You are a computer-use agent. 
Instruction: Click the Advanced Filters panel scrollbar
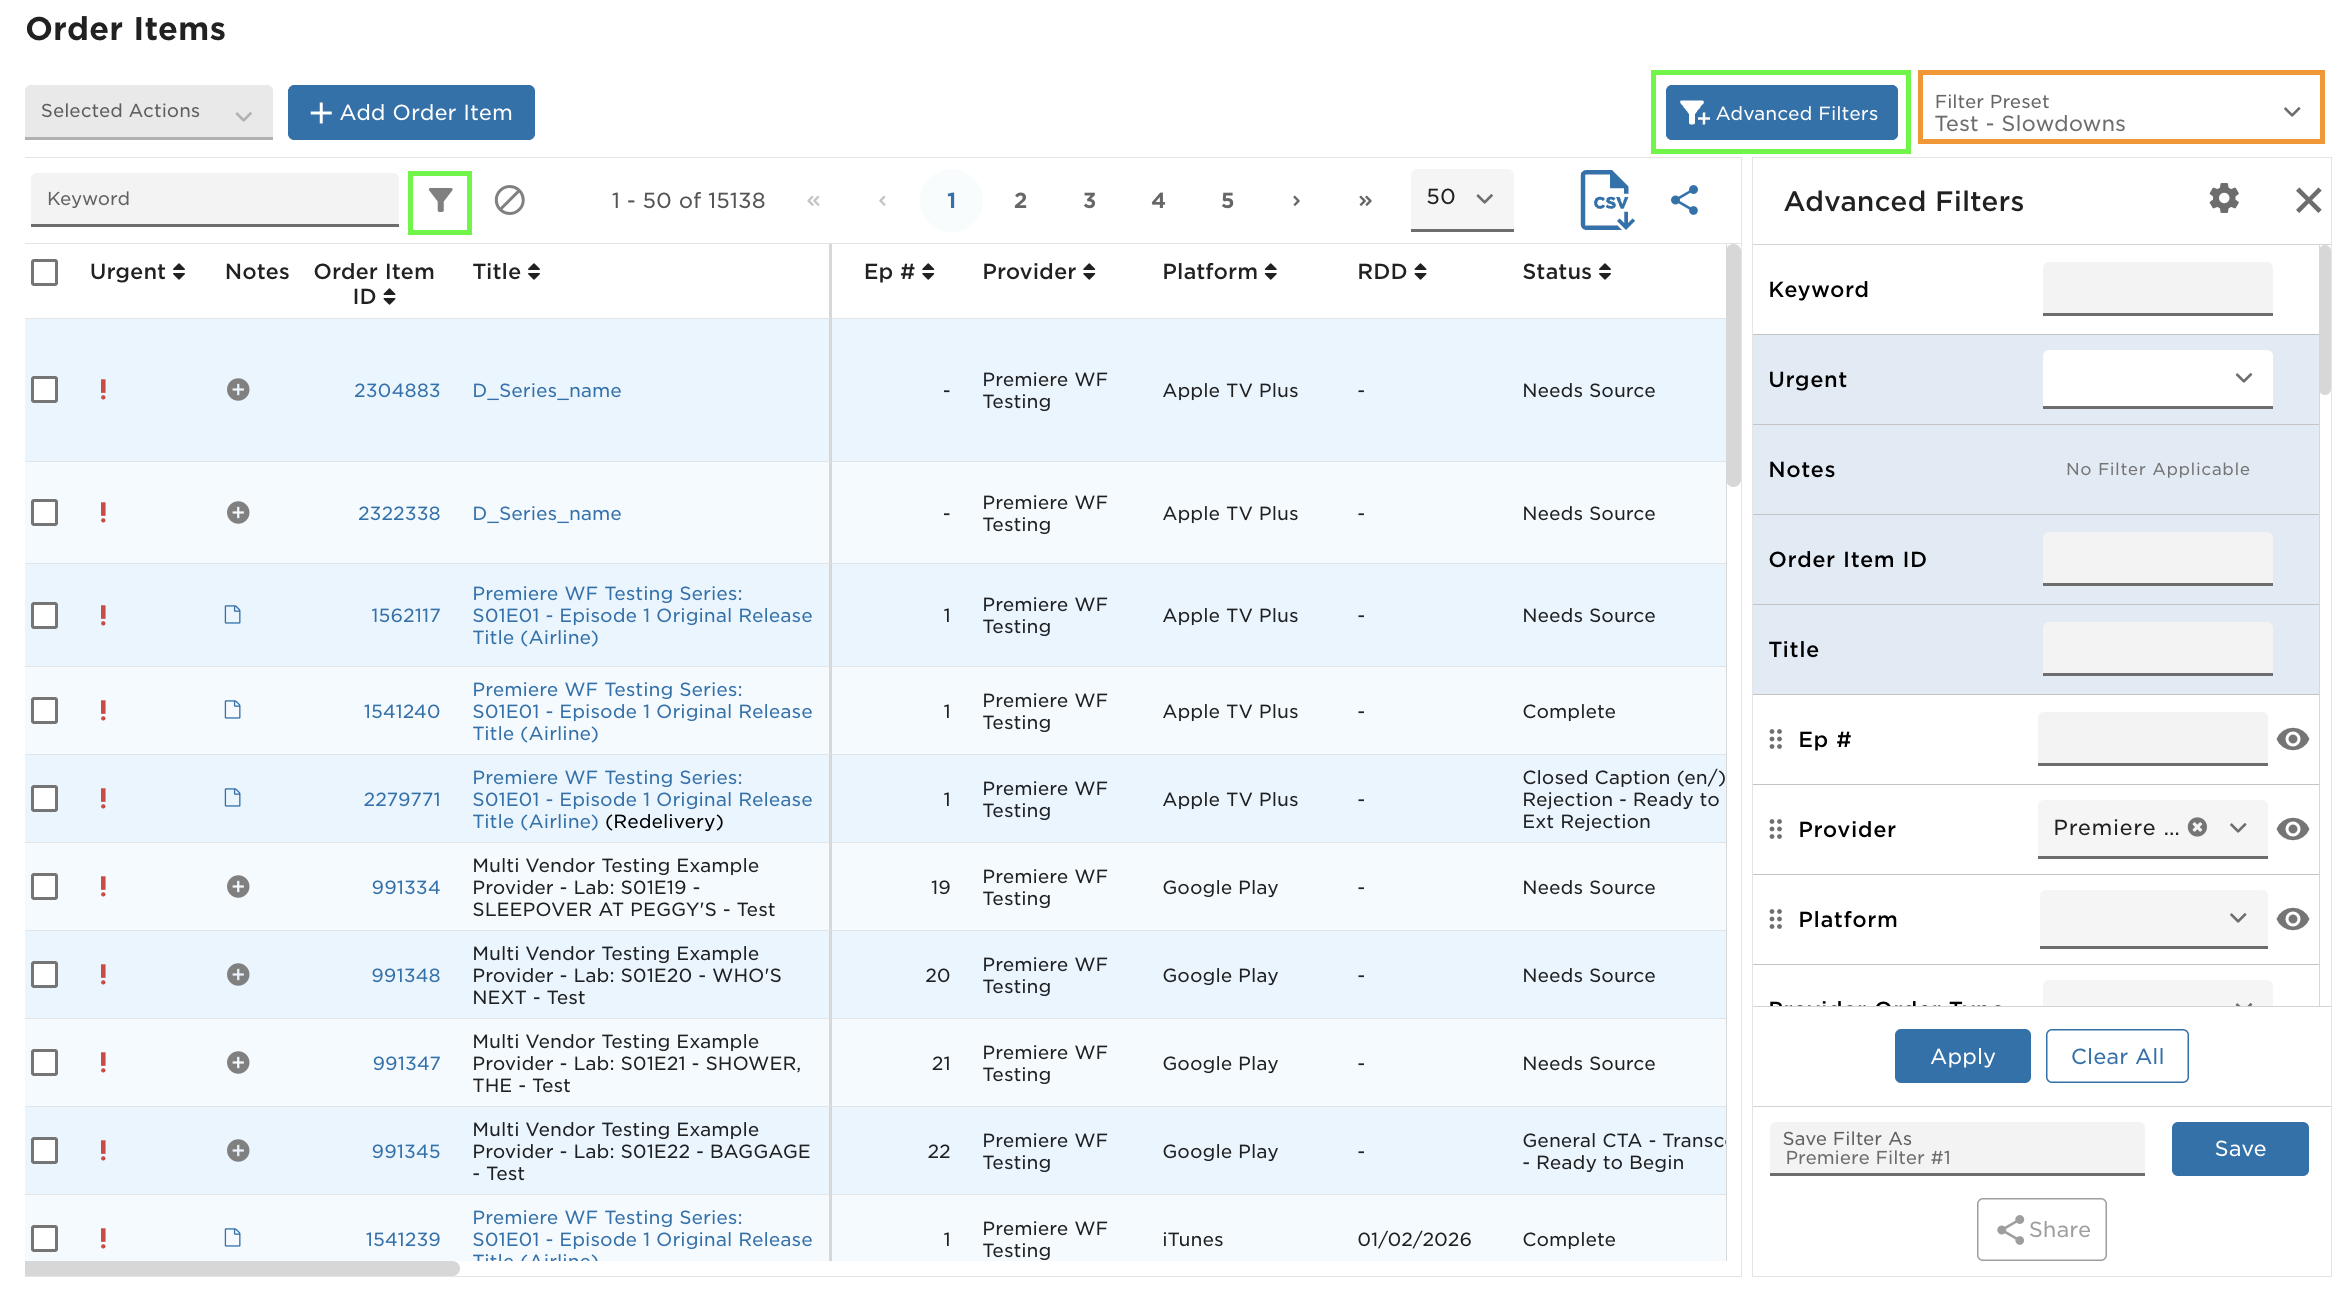(x=2325, y=320)
